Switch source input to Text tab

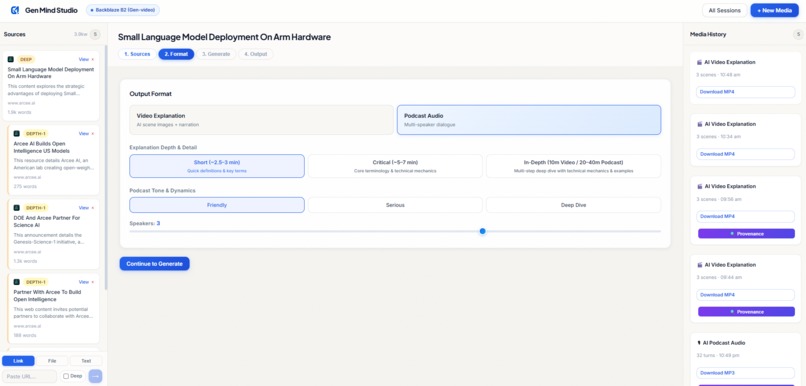point(86,361)
